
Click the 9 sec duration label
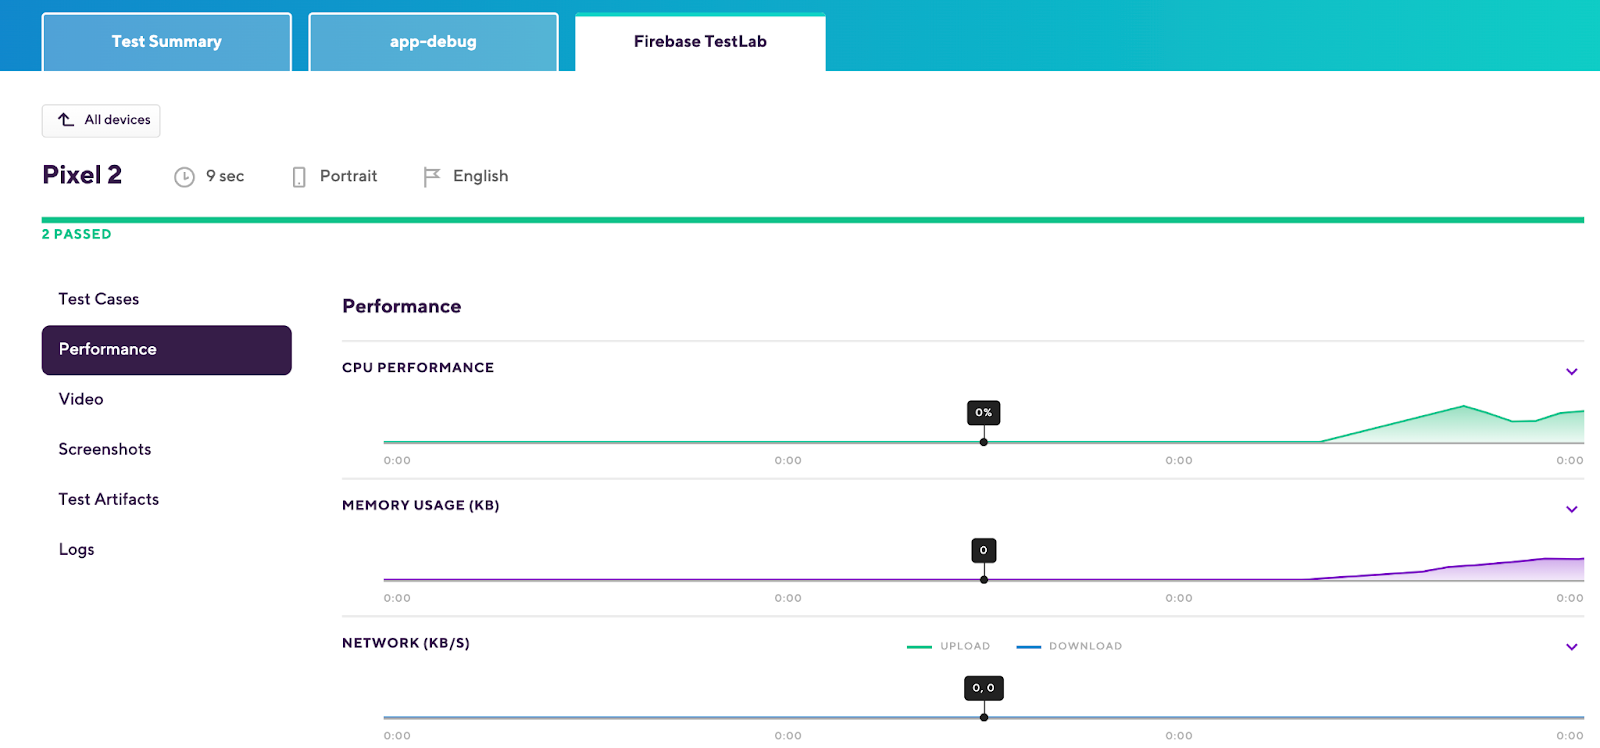pos(225,176)
